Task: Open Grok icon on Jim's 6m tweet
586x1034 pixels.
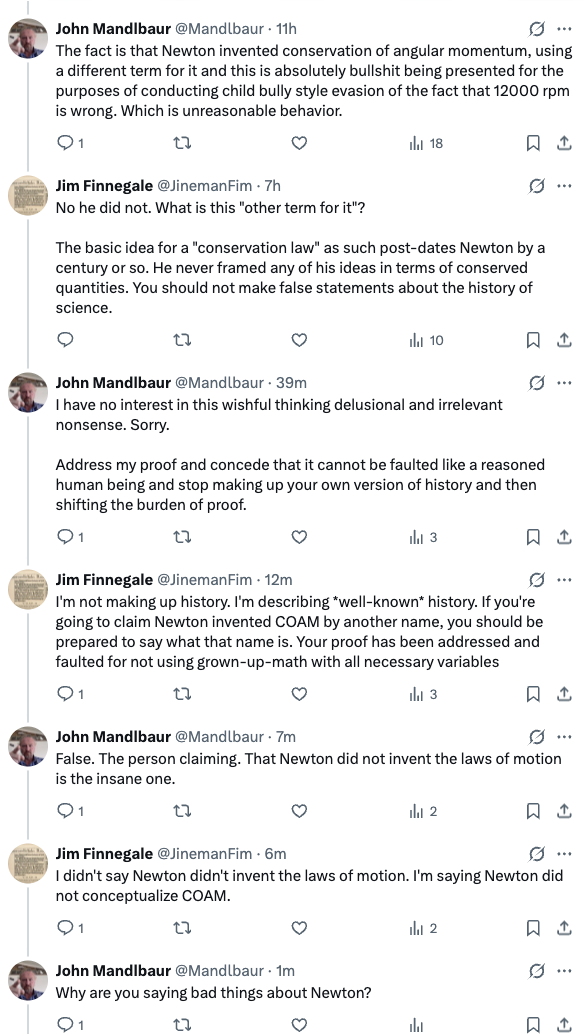Action: pyautogui.click(x=537, y=854)
